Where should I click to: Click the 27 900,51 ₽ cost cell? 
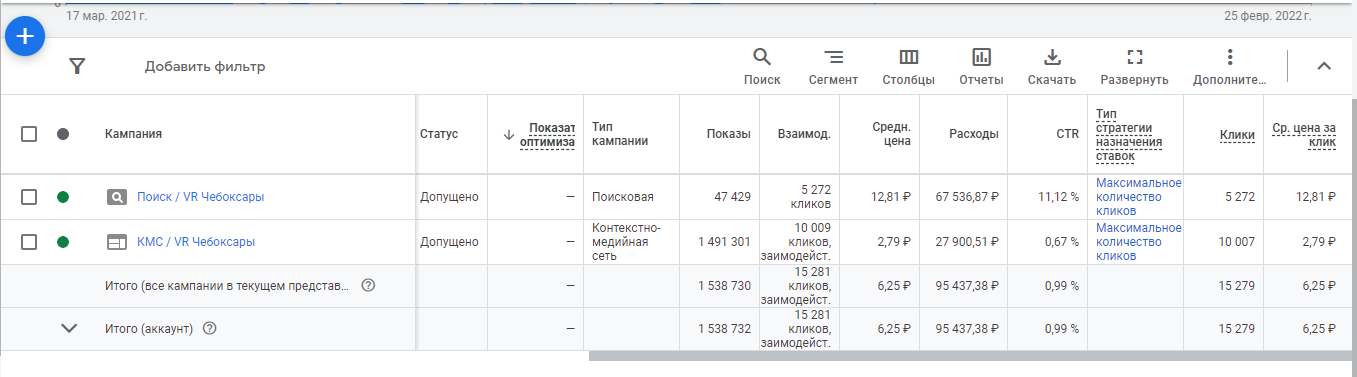[x=967, y=242]
